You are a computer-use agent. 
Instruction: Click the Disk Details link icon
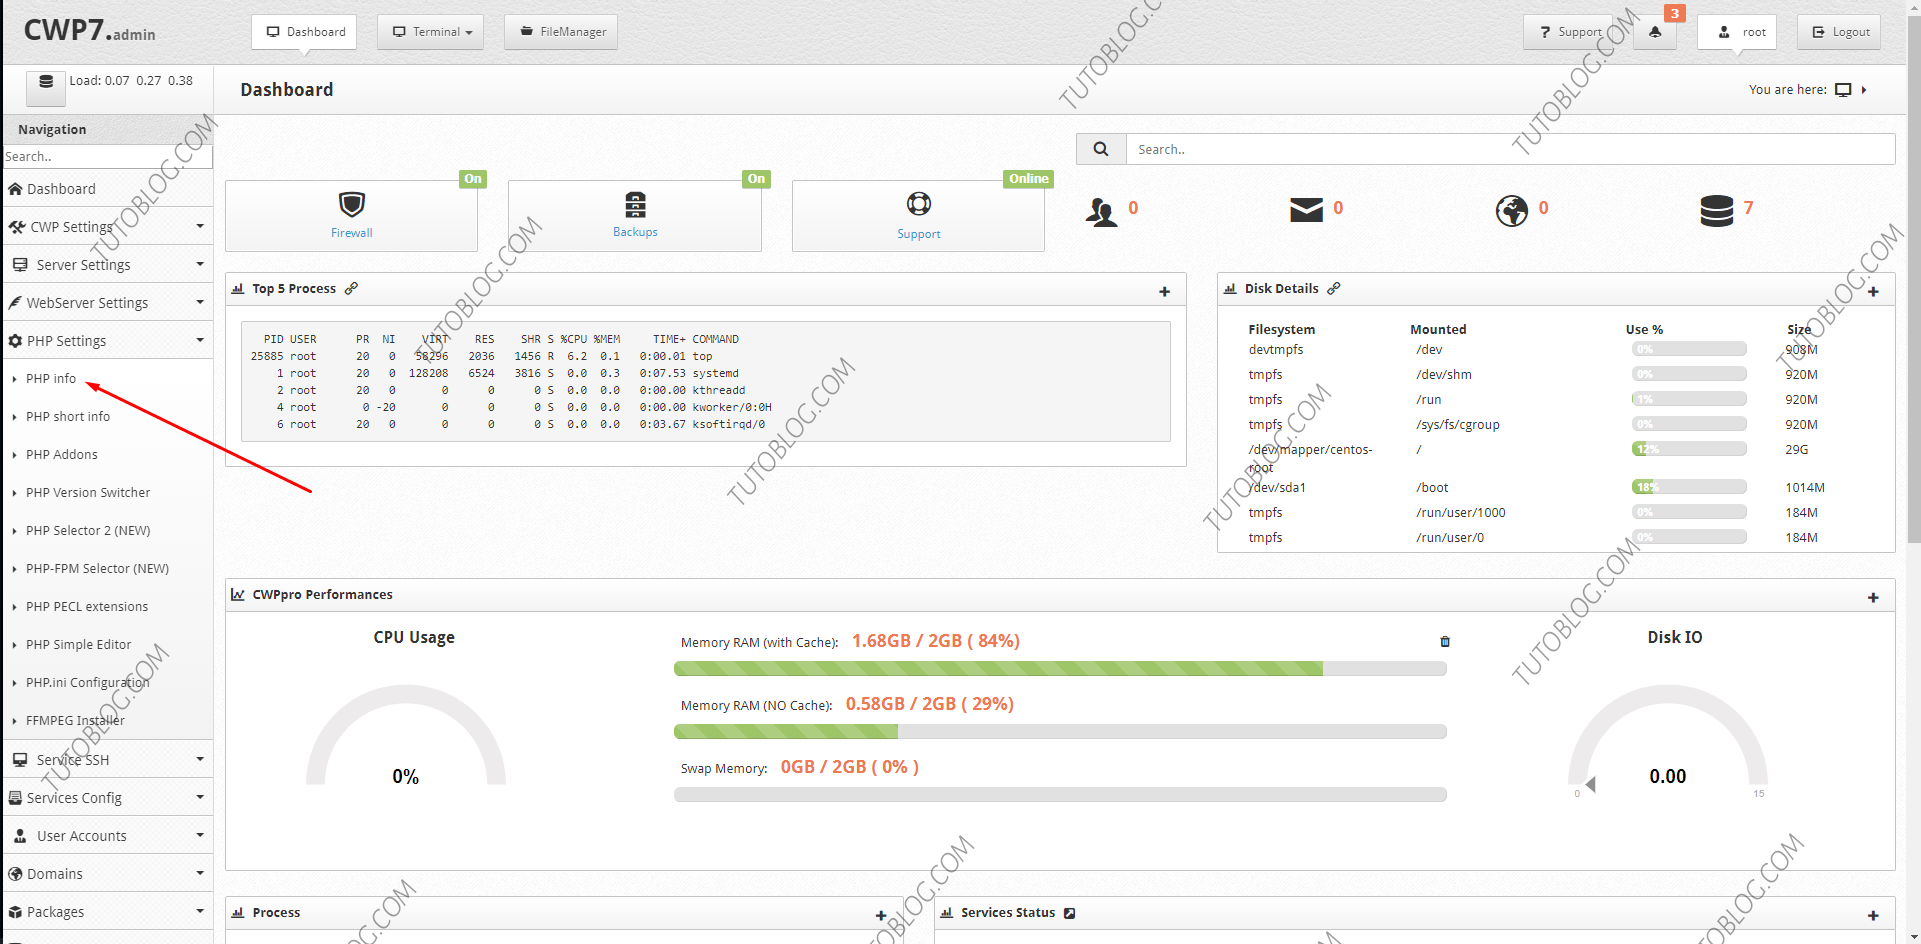(1334, 288)
